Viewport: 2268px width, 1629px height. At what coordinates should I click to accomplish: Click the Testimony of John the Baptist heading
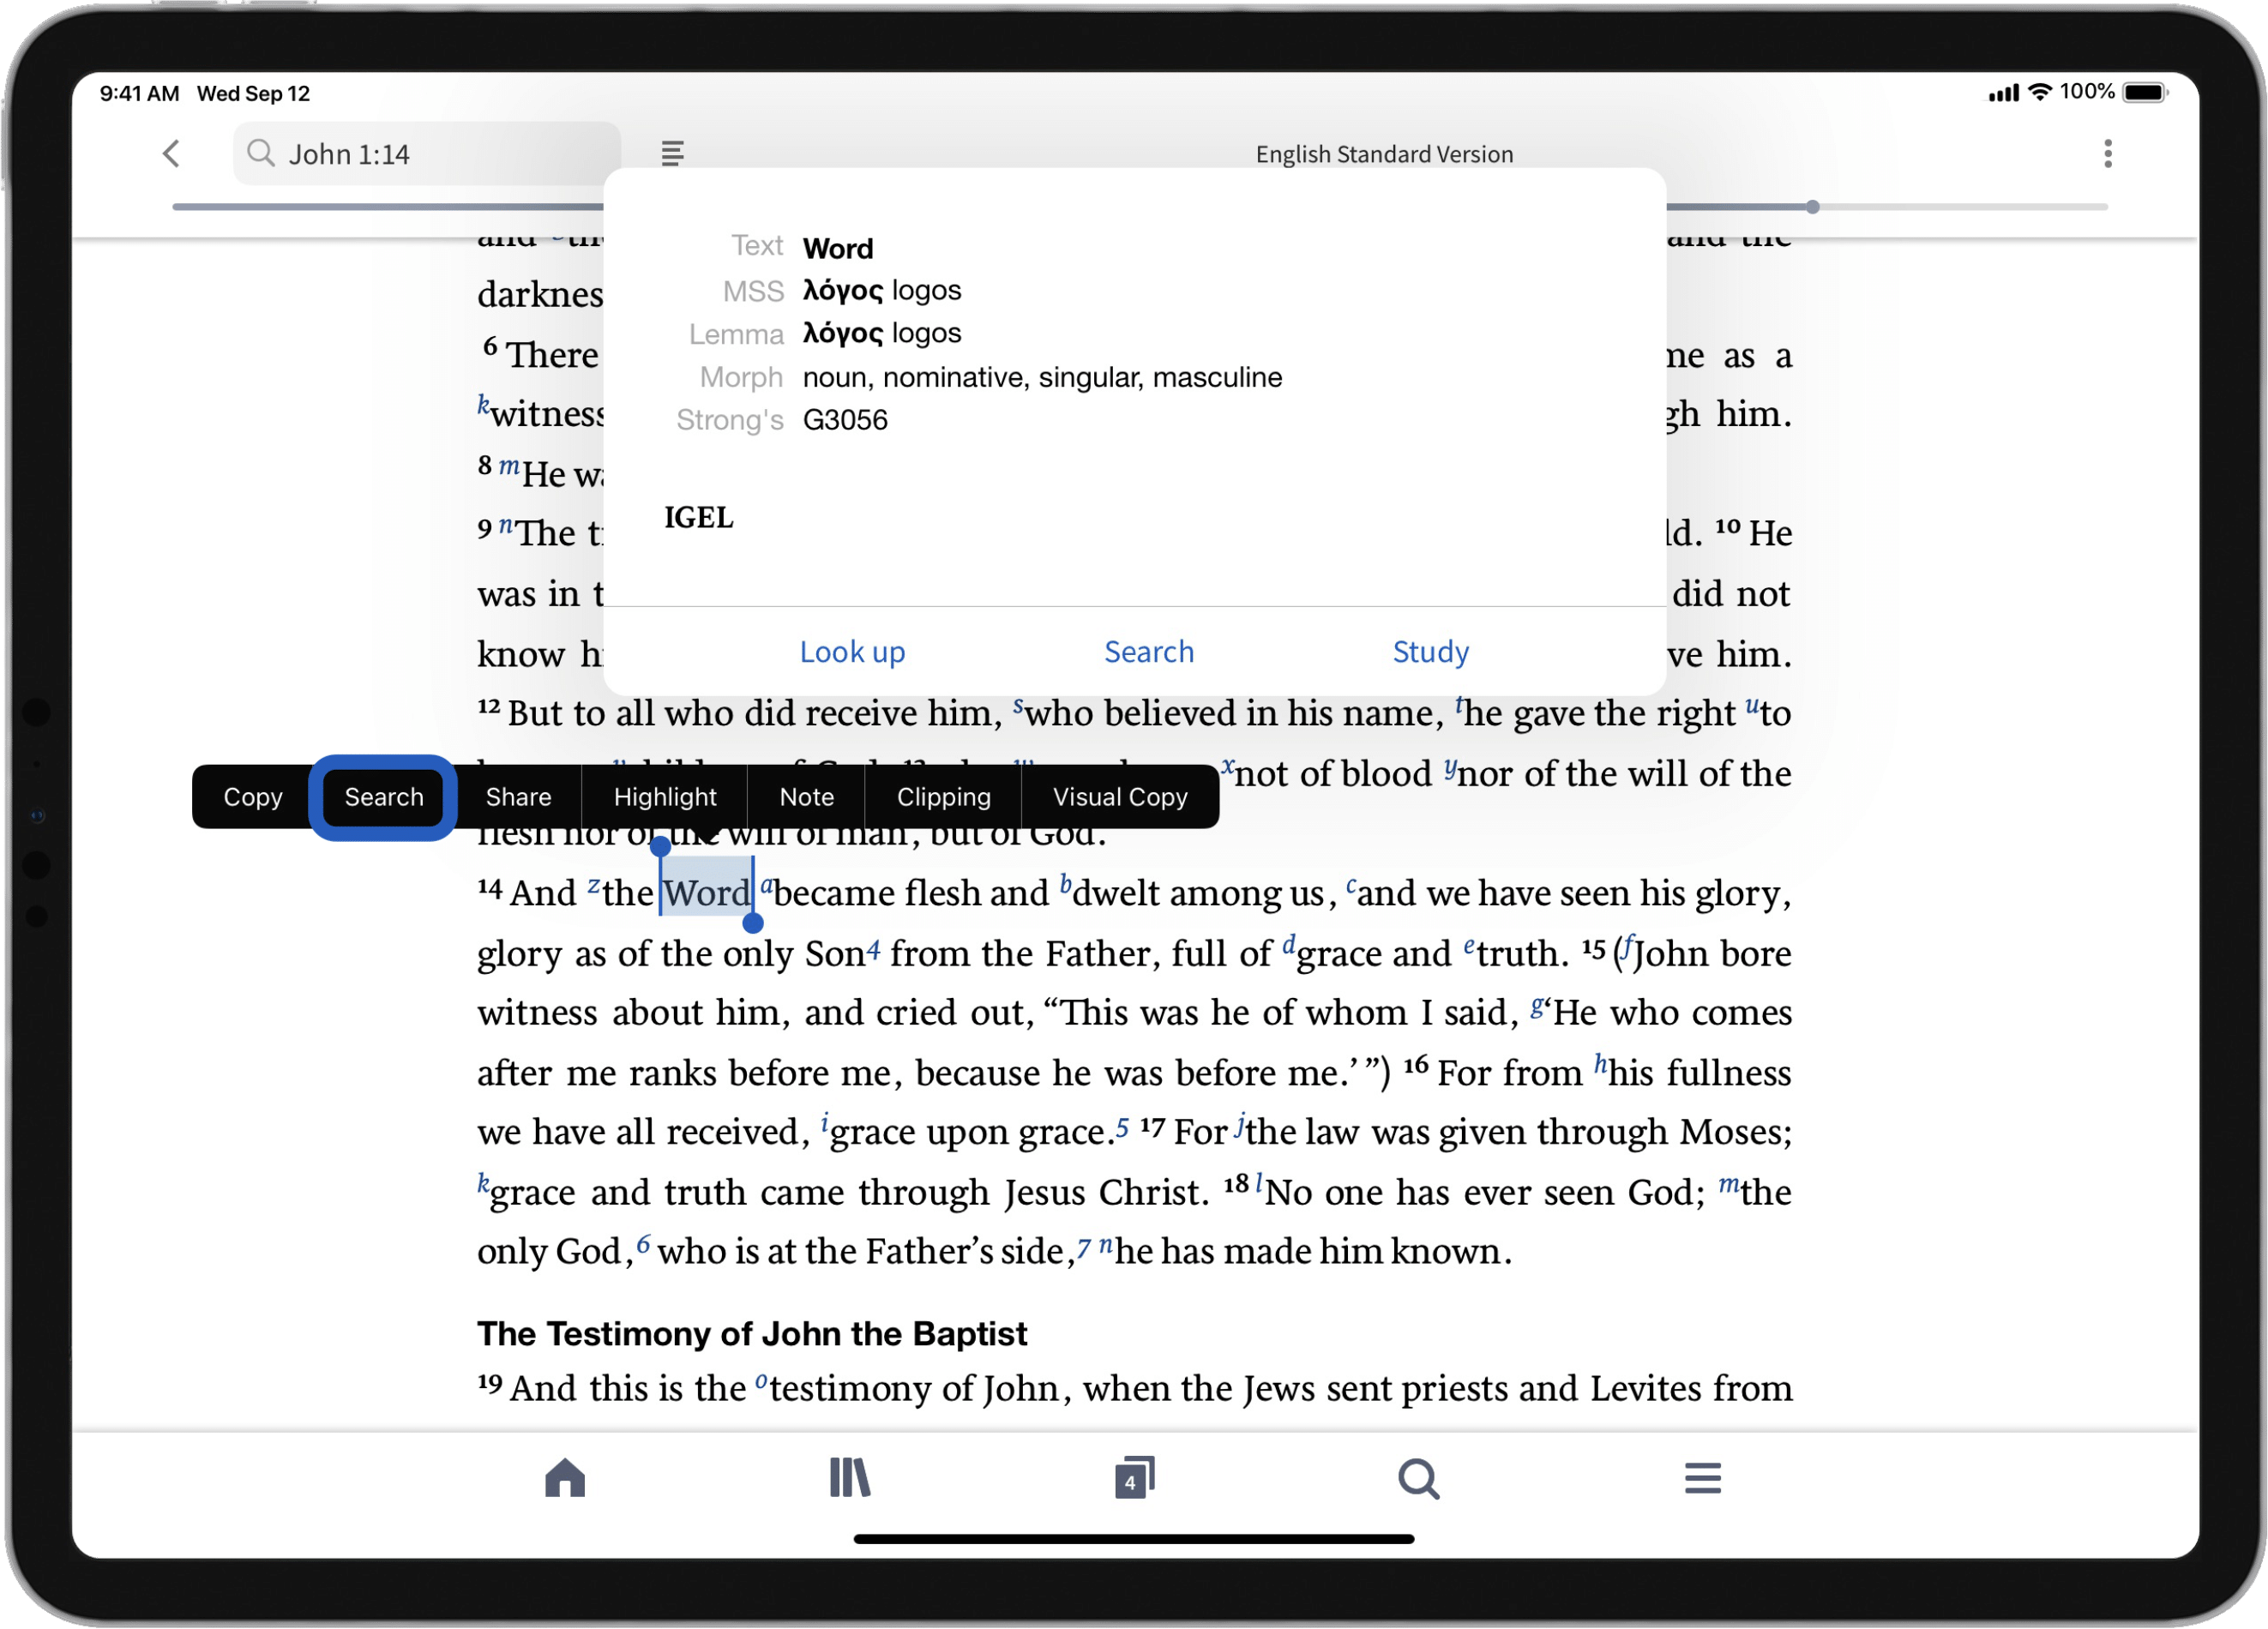point(751,1334)
